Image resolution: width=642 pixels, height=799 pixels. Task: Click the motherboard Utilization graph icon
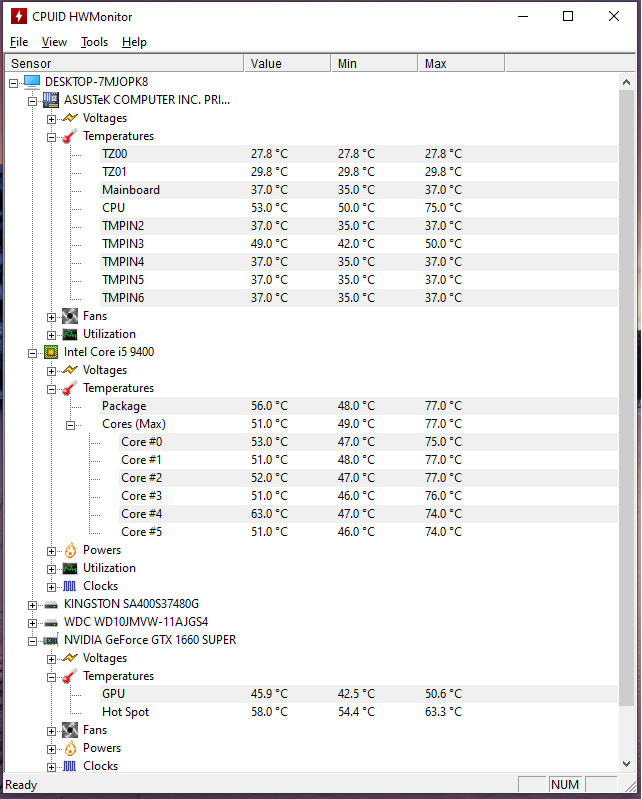[70, 334]
